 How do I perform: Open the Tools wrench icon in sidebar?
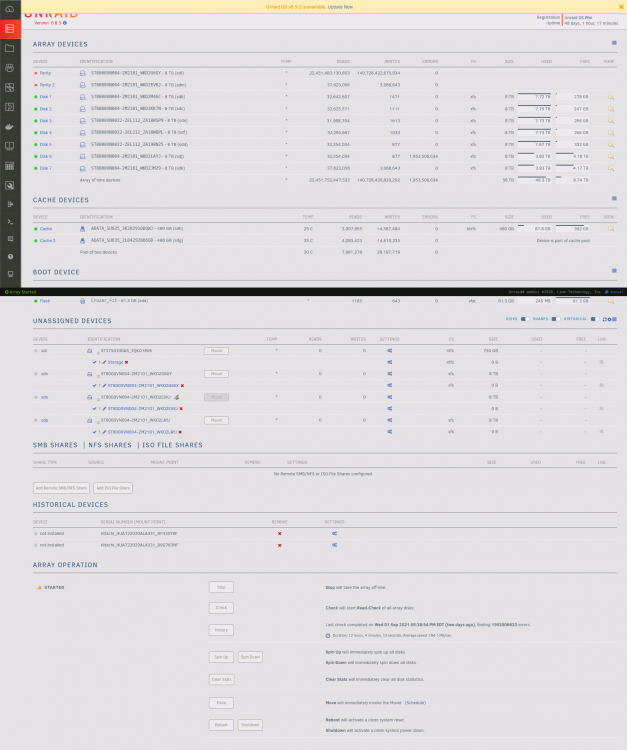click(10, 186)
